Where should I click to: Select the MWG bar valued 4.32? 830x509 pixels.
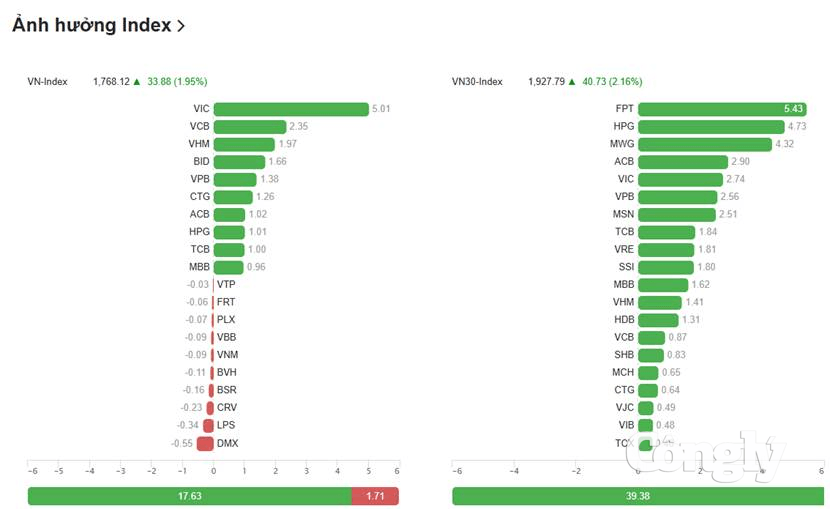point(705,144)
